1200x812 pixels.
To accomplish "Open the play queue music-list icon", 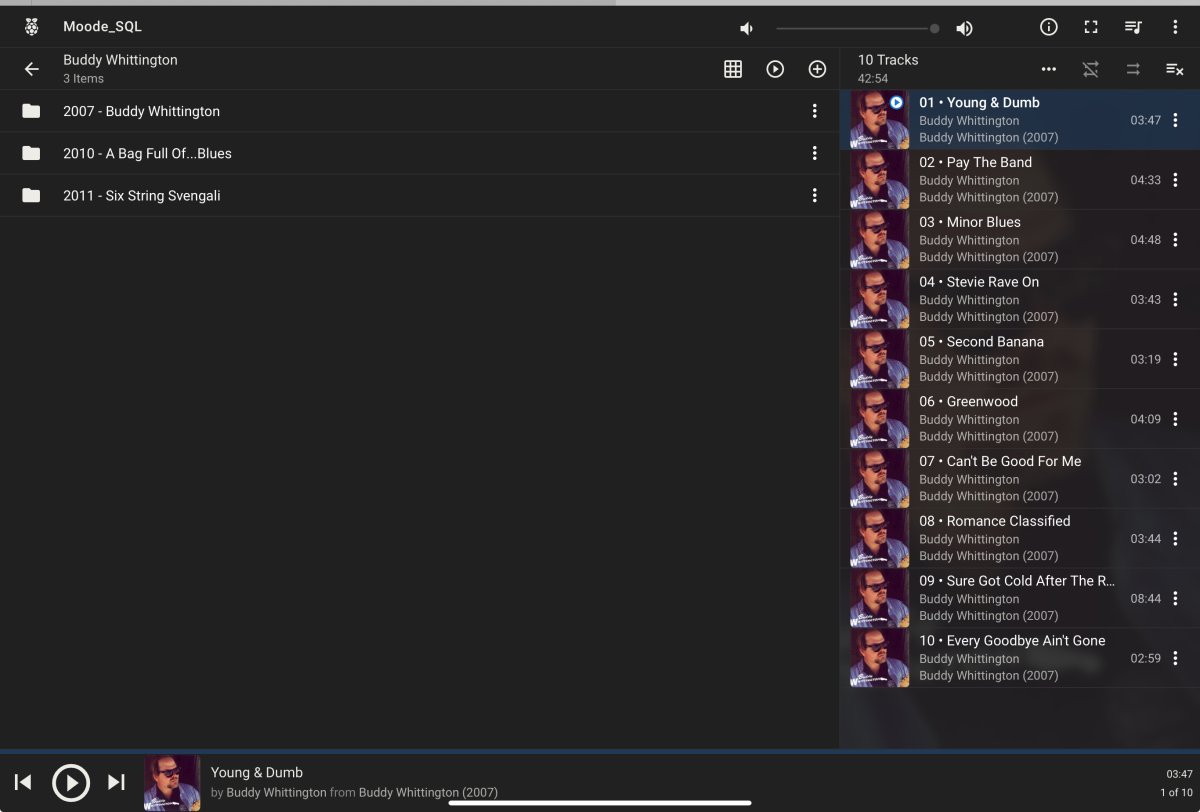I will [1133, 27].
